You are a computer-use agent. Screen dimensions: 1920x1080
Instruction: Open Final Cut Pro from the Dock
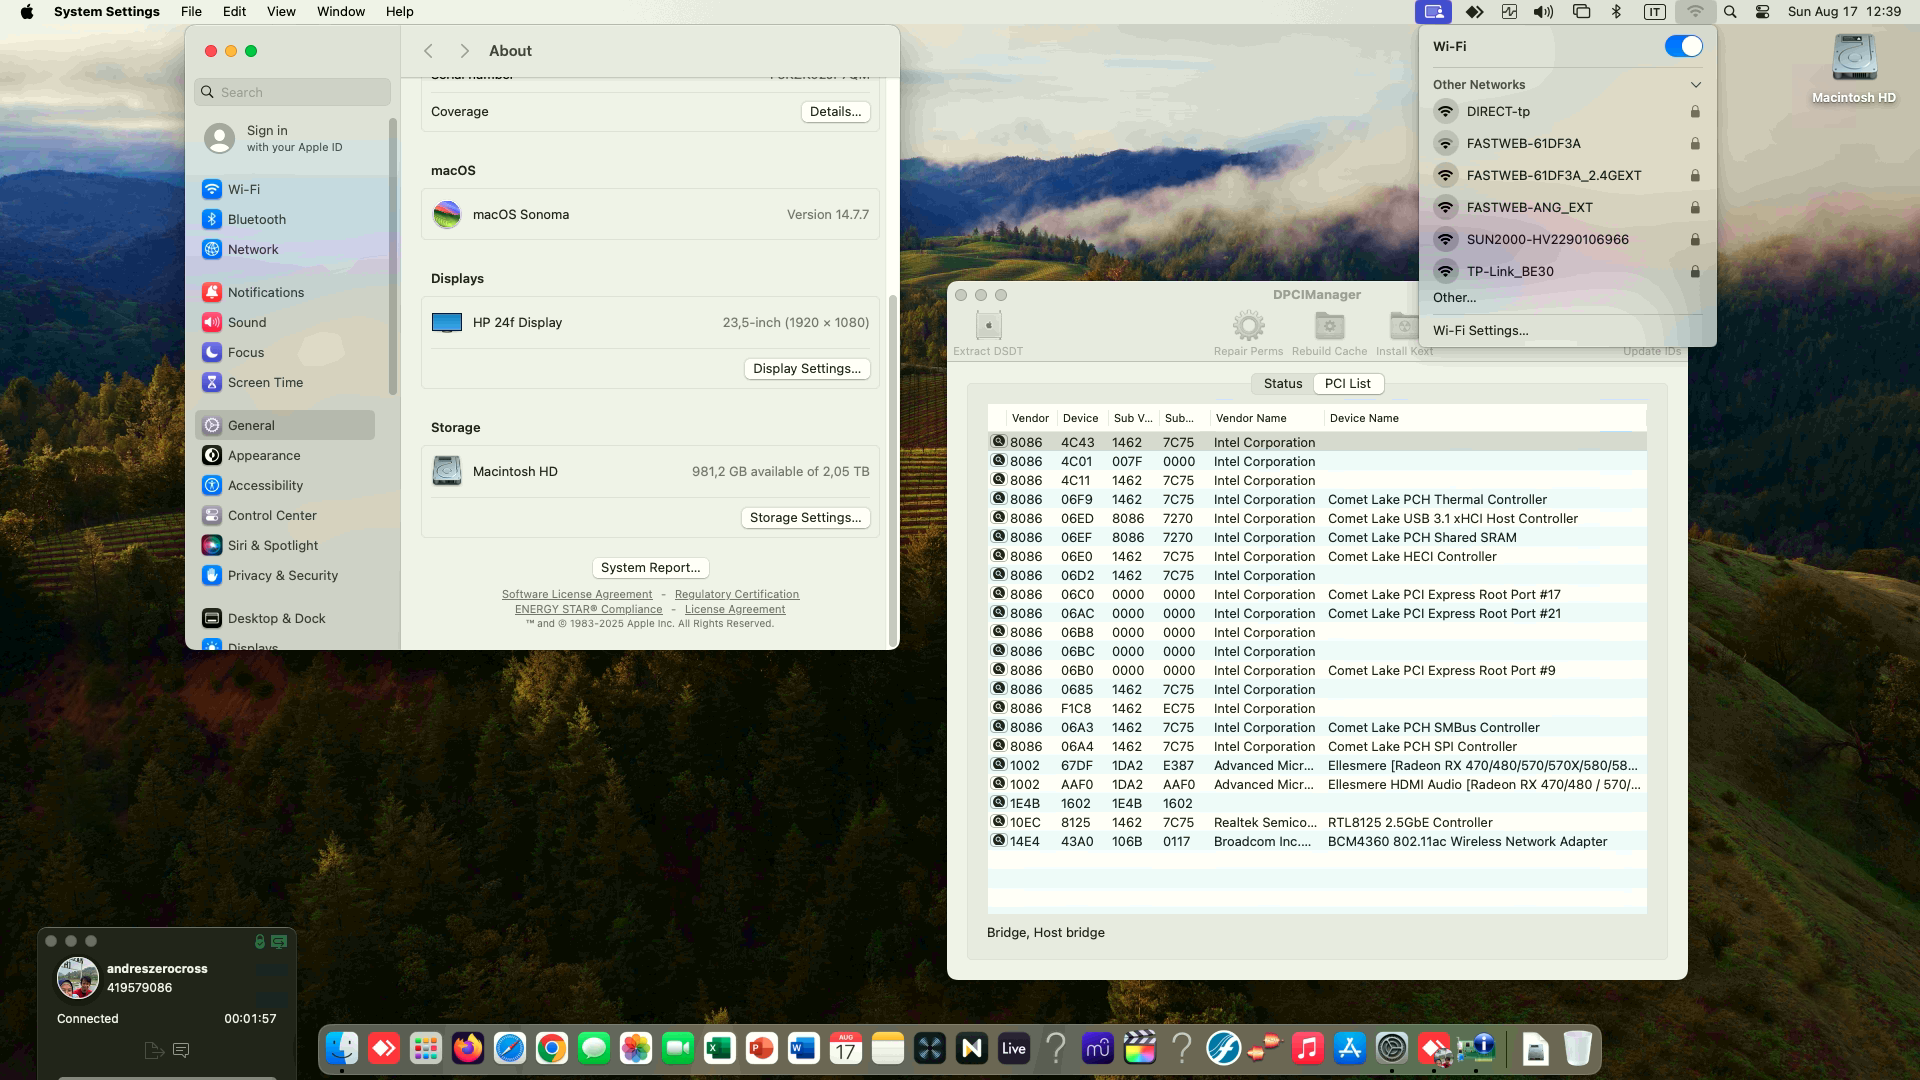pyautogui.click(x=1140, y=1048)
